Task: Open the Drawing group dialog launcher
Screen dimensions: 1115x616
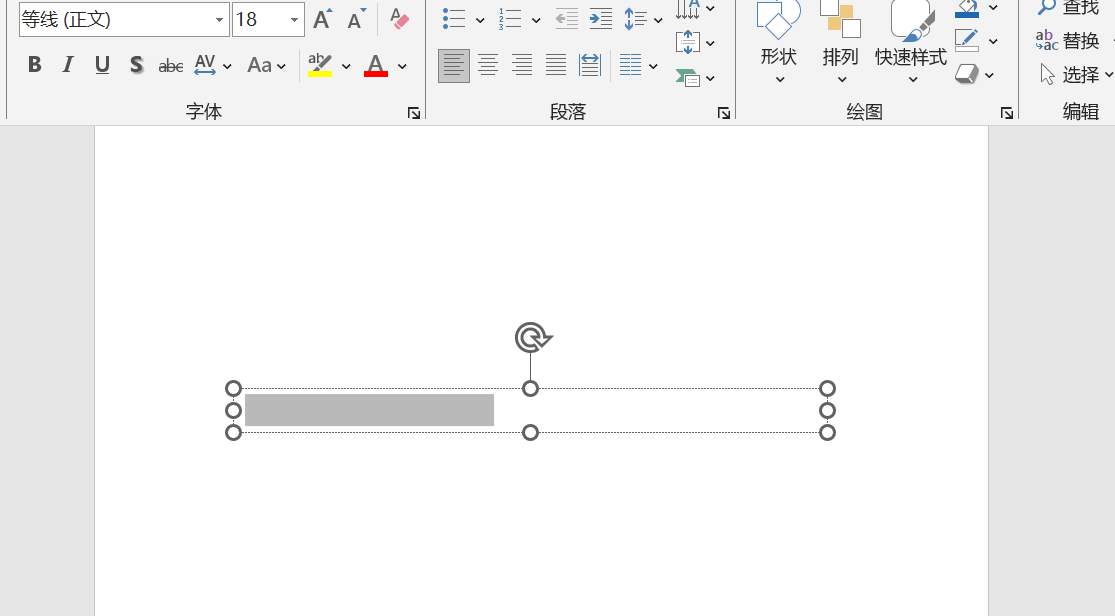Action: pyautogui.click(x=1007, y=113)
